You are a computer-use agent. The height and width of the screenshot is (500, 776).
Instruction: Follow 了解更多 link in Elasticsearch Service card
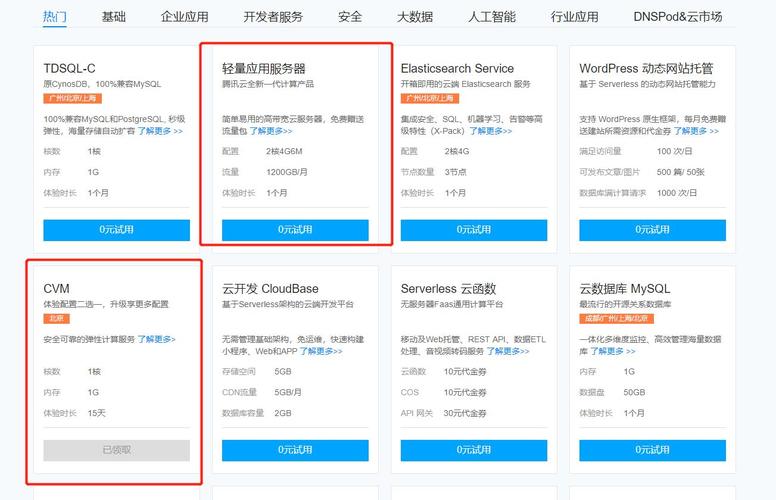[x=490, y=131]
